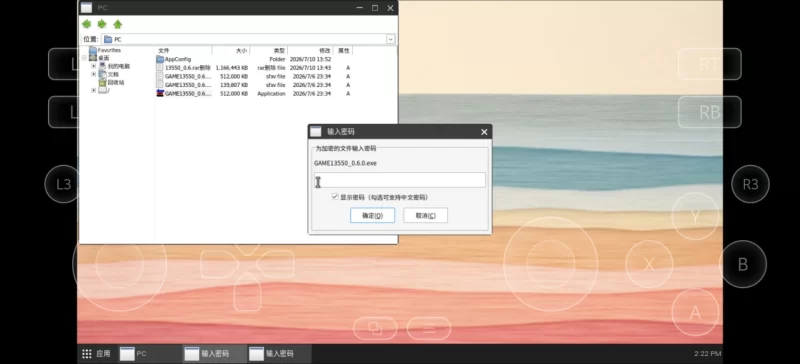The height and width of the screenshot is (364, 800).
Task: Click the AppConfig folder icon
Action: pyautogui.click(x=160, y=59)
